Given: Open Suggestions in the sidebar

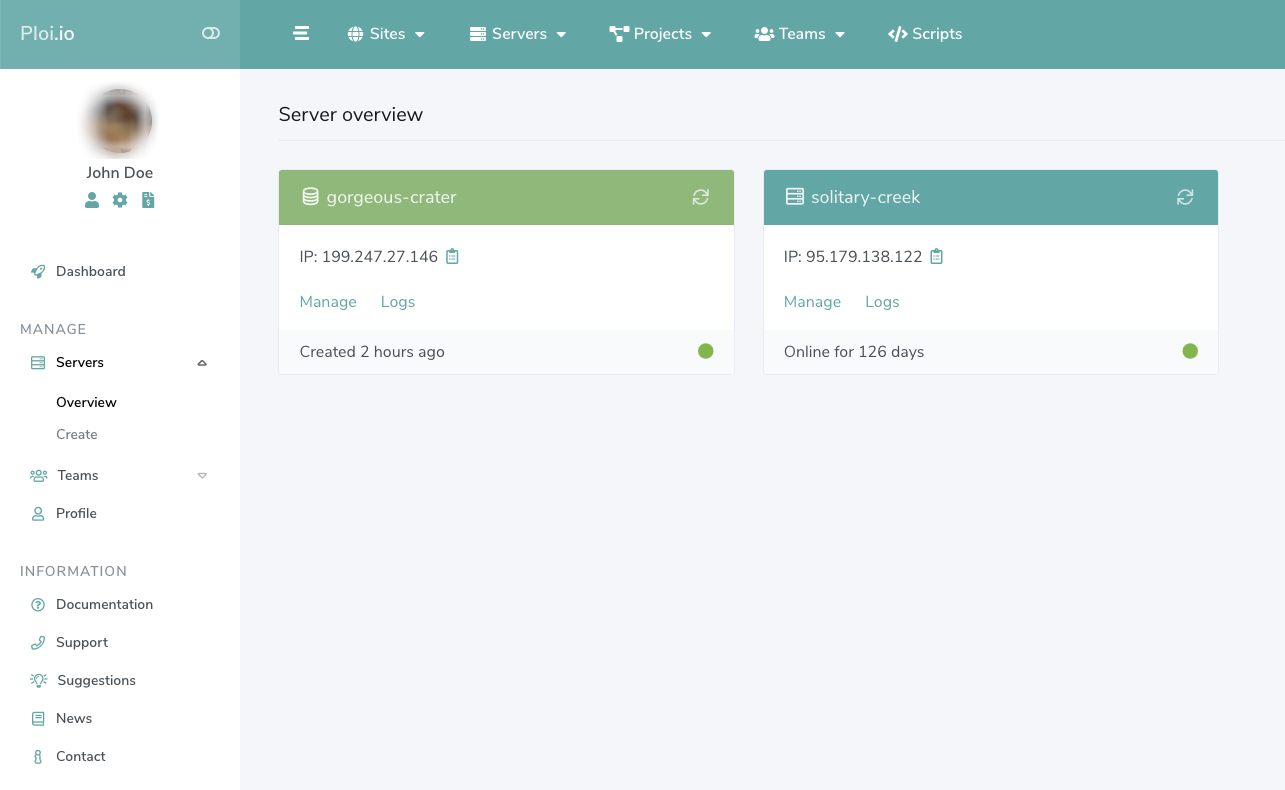Looking at the screenshot, I should pos(96,680).
